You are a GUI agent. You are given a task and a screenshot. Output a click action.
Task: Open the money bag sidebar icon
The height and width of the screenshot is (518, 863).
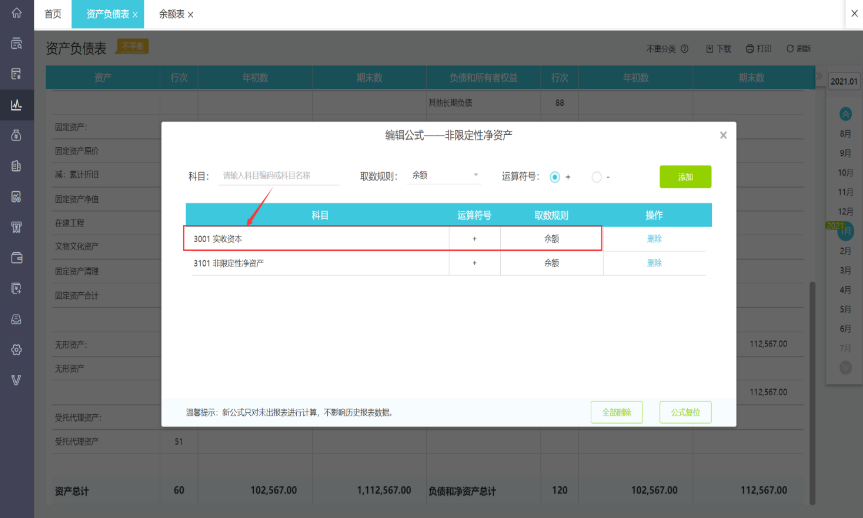pyautogui.click(x=17, y=135)
